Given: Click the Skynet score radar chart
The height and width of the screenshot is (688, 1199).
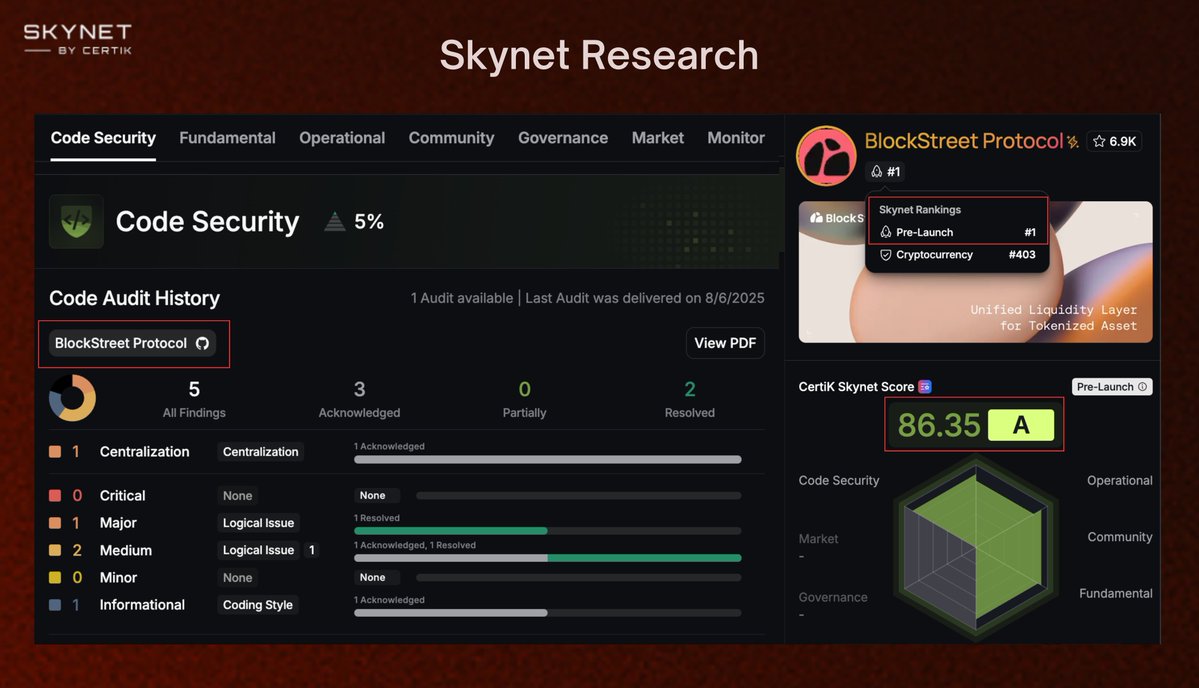Looking at the screenshot, I should pos(976,547).
